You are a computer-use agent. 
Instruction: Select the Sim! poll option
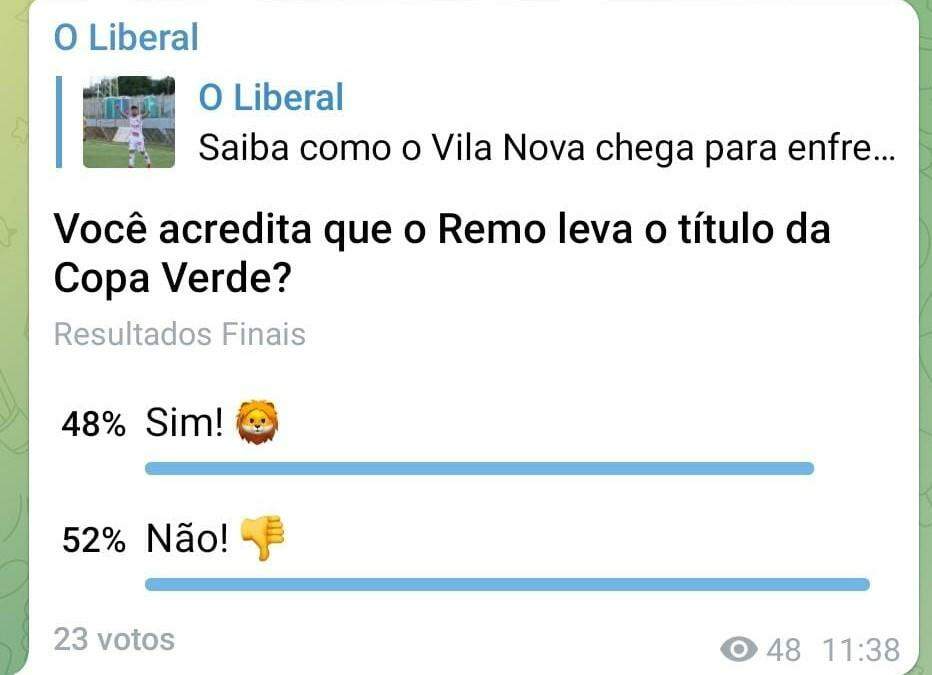click(x=185, y=423)
